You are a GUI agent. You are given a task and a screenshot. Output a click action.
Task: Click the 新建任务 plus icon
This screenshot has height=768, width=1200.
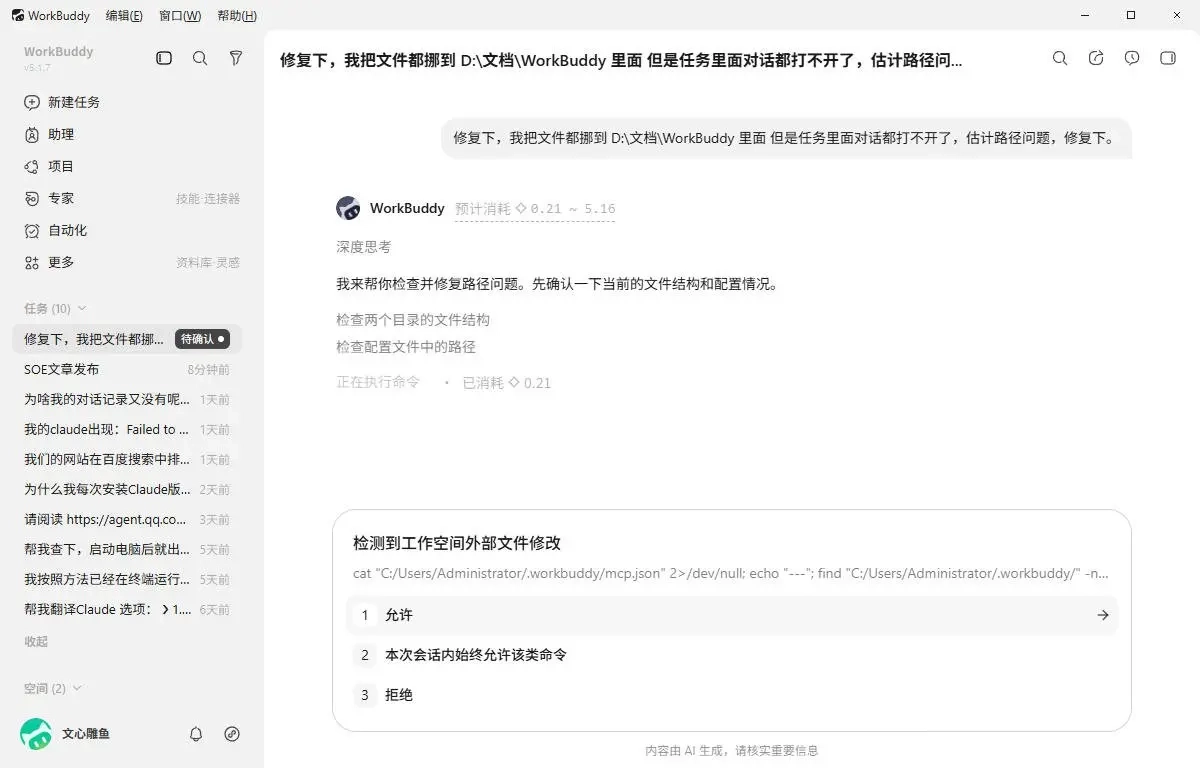click(31, 102)
